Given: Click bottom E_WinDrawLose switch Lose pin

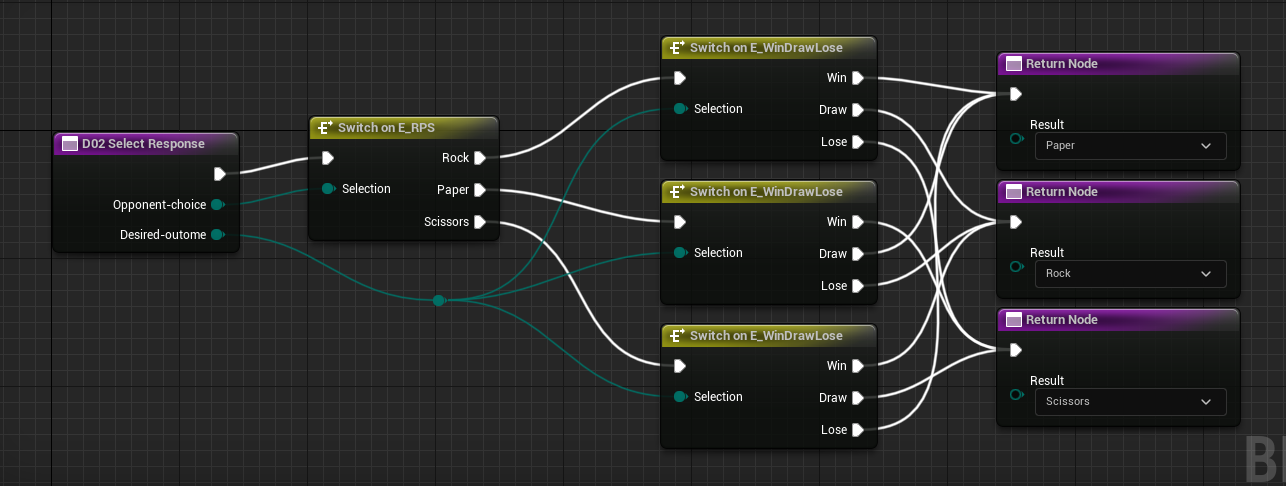Looking at the screenshot, I should pos(858,430).
